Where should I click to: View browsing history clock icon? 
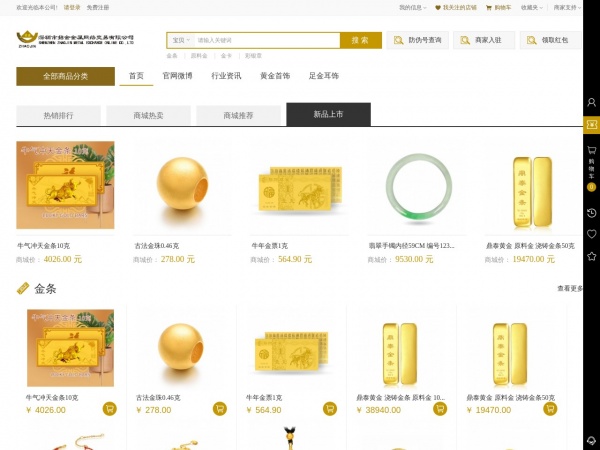[x=591, y=213]
